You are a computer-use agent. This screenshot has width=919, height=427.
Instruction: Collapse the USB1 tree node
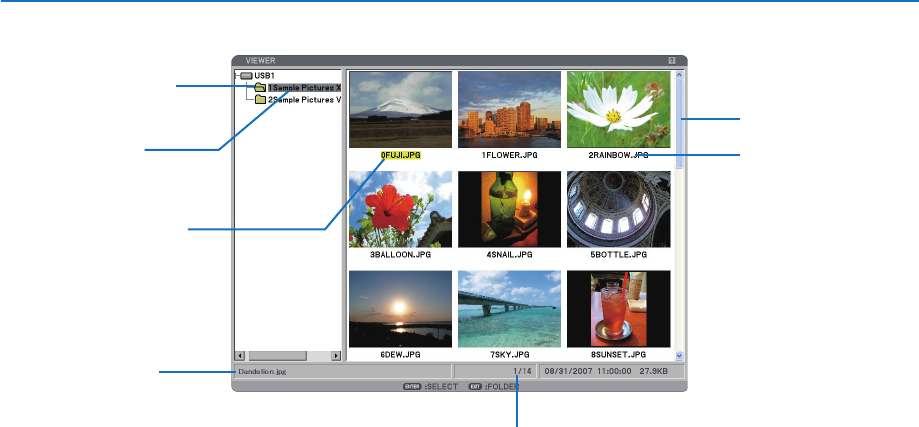point(235,75)
